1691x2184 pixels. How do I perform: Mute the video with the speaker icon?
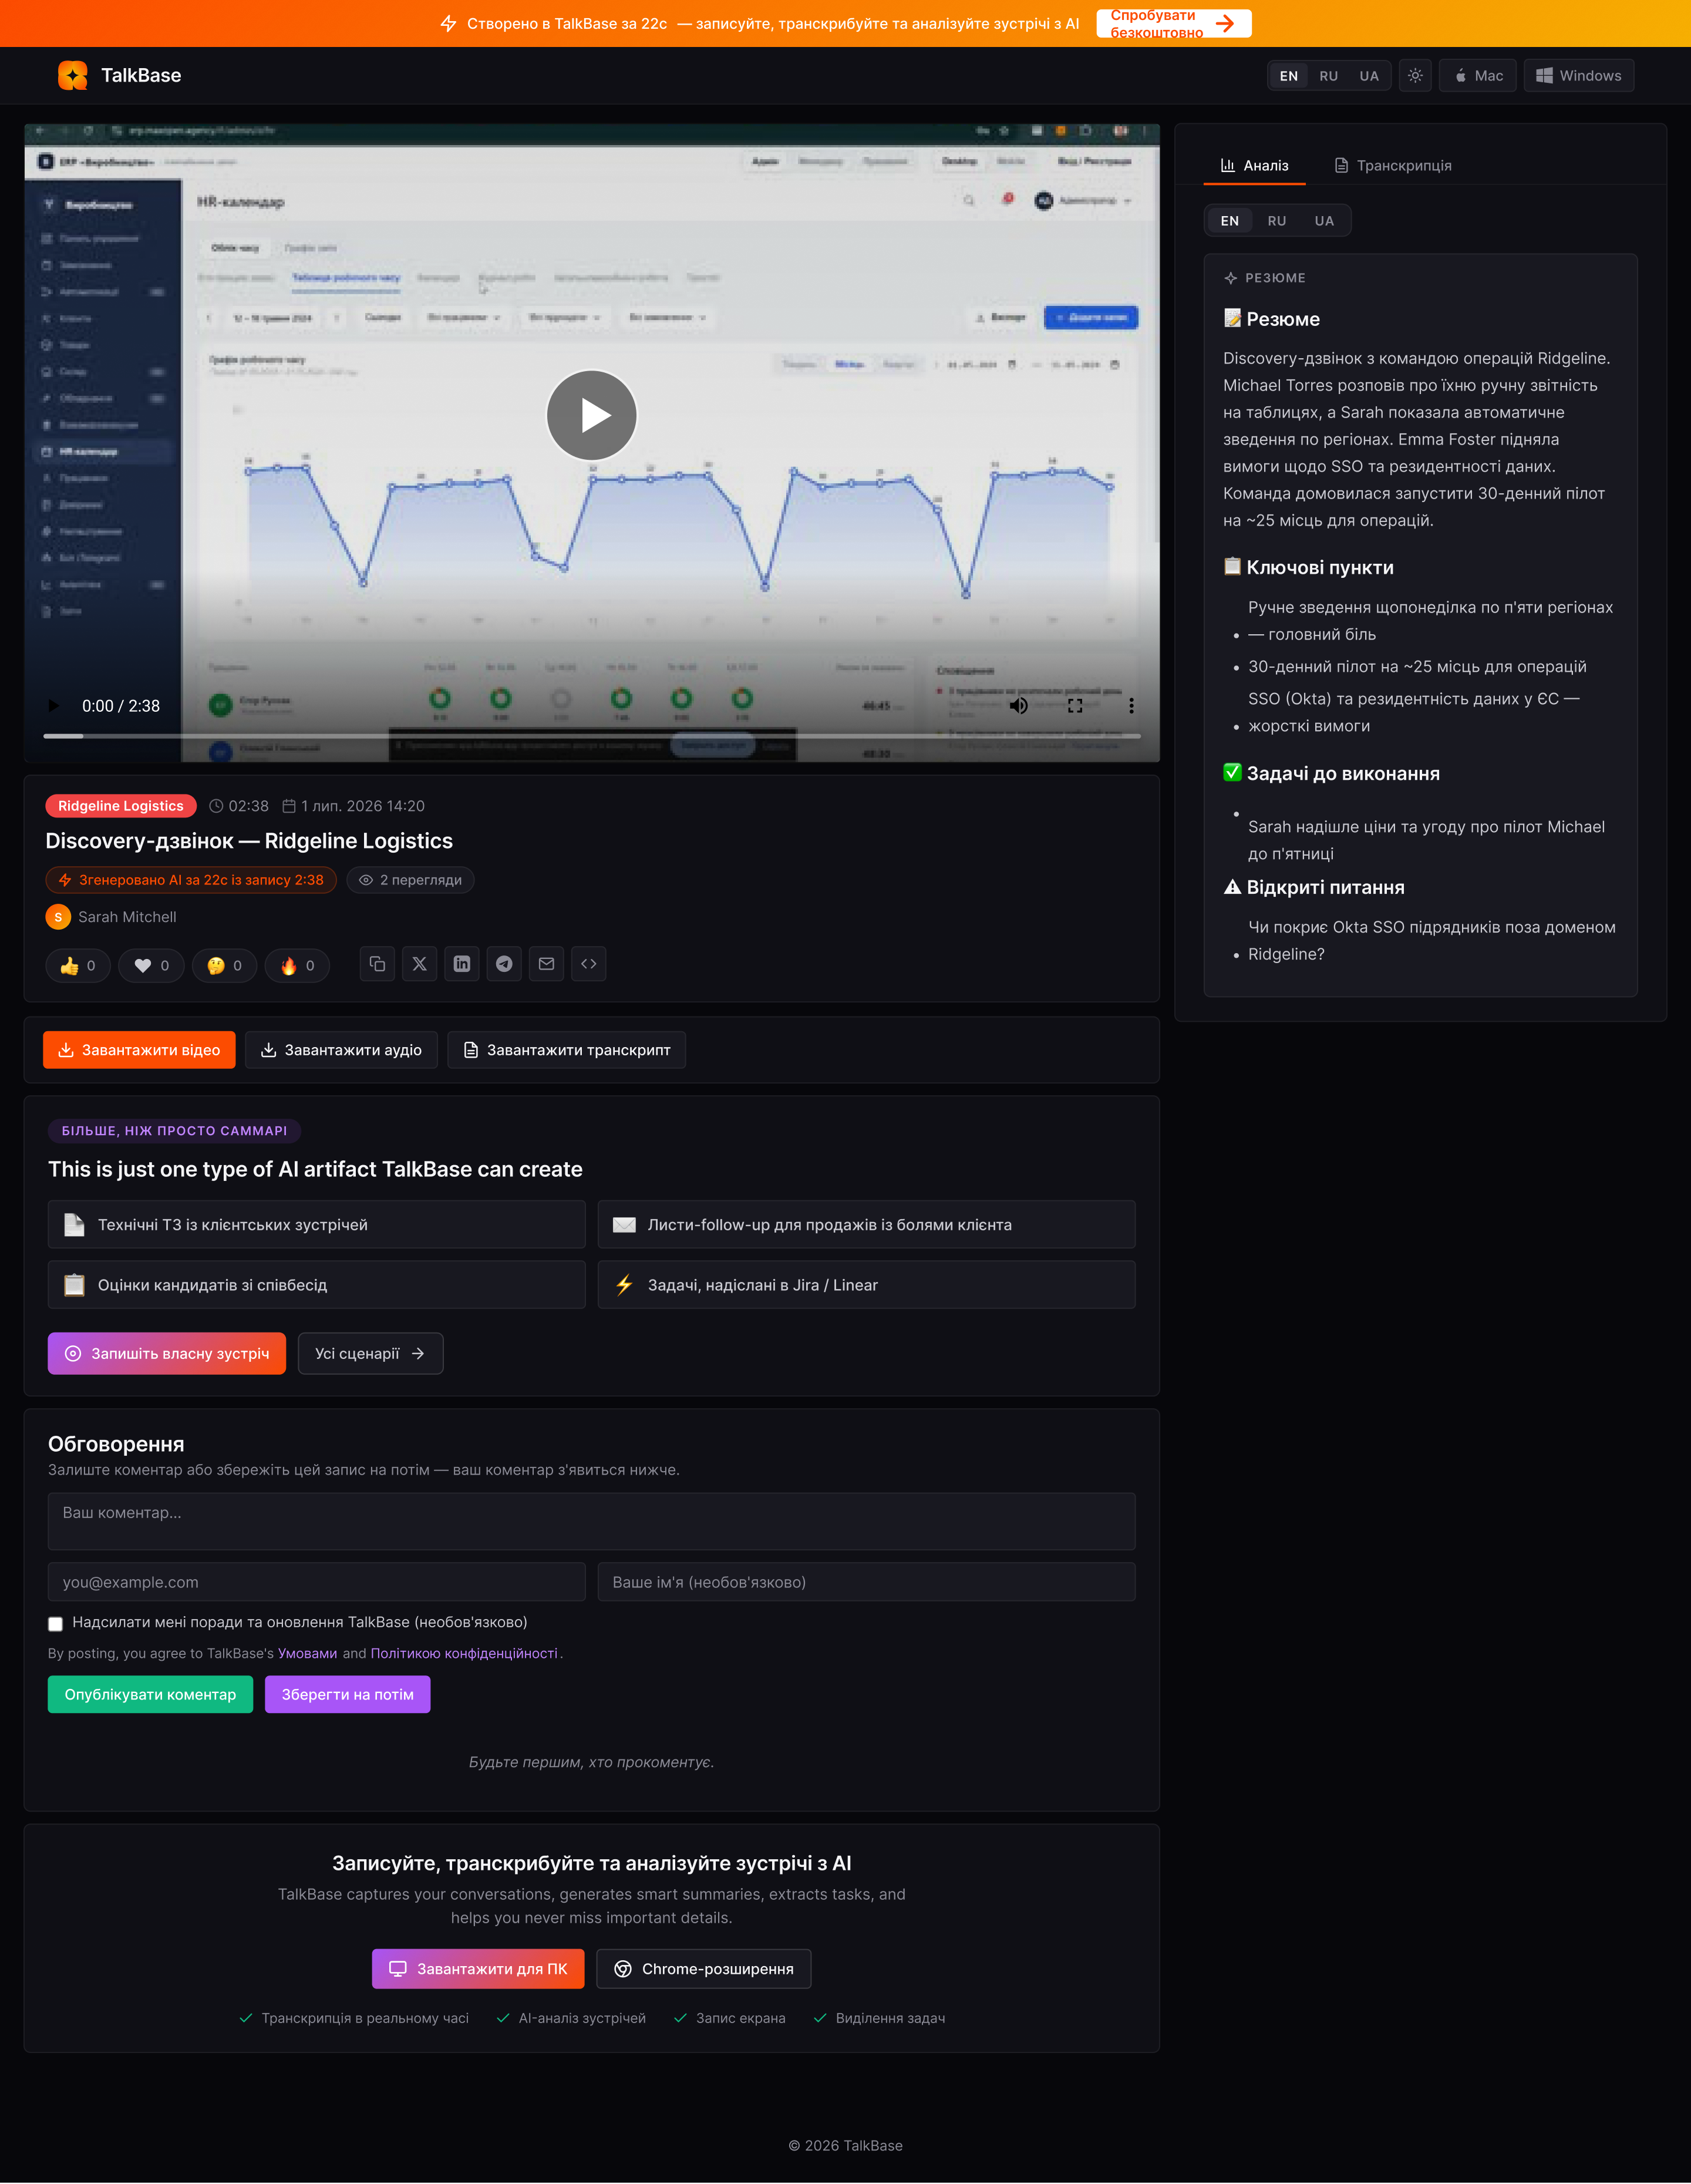[1018, 706]
